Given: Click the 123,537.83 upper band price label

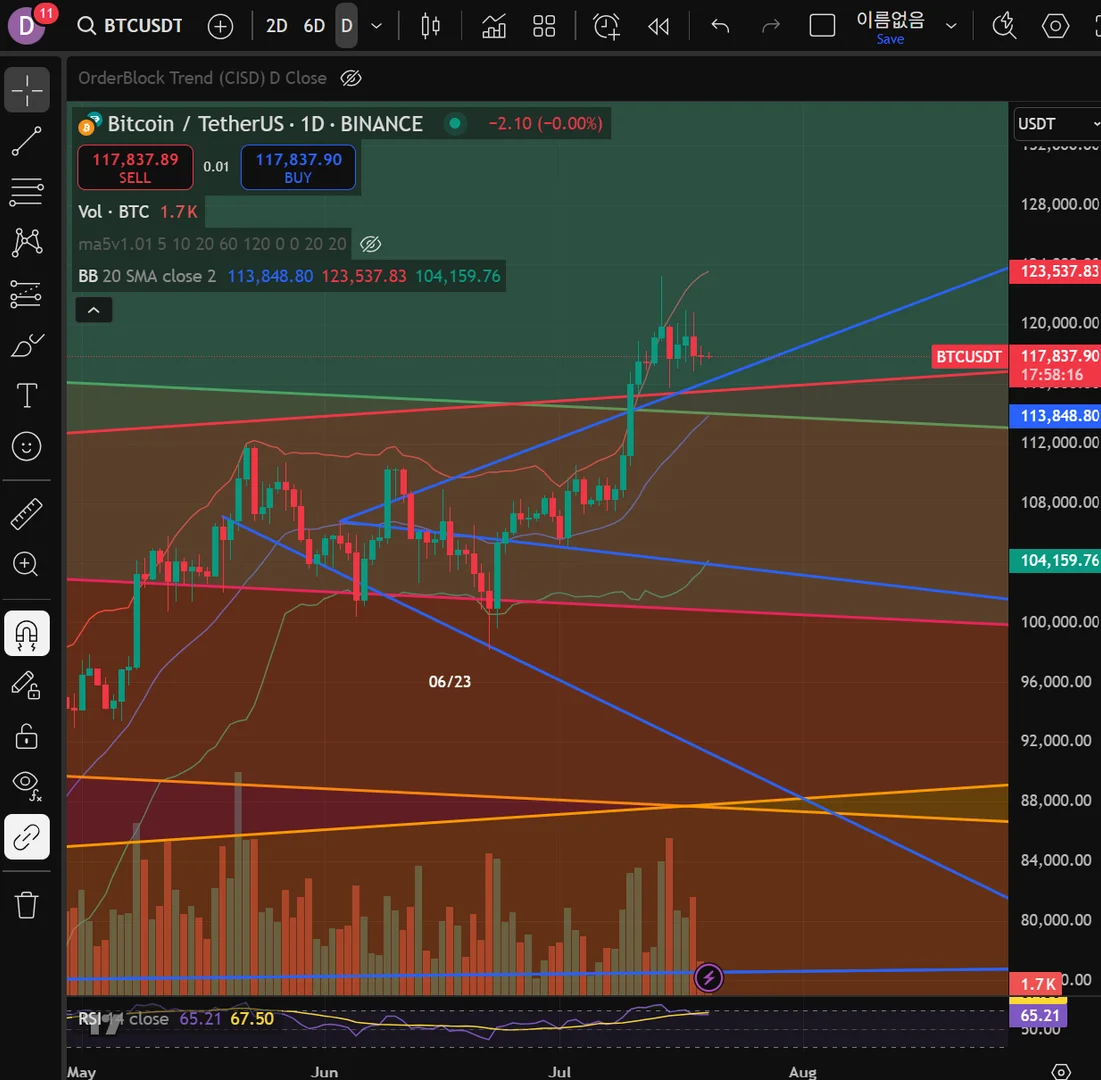Looking at the screenshot, I should pos(1055,272).
